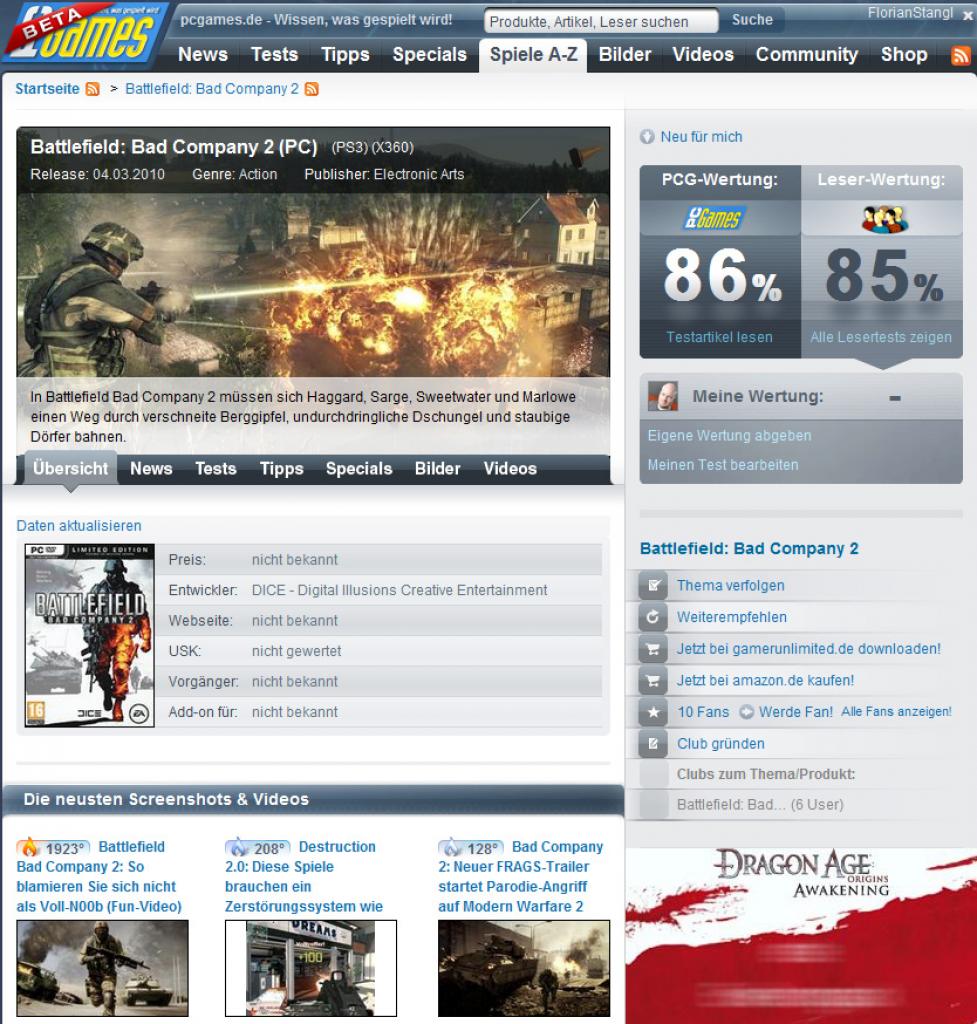Click the Thema verfolgen checkmark icon
The image size is (977, 1024).
click(652, 586)
